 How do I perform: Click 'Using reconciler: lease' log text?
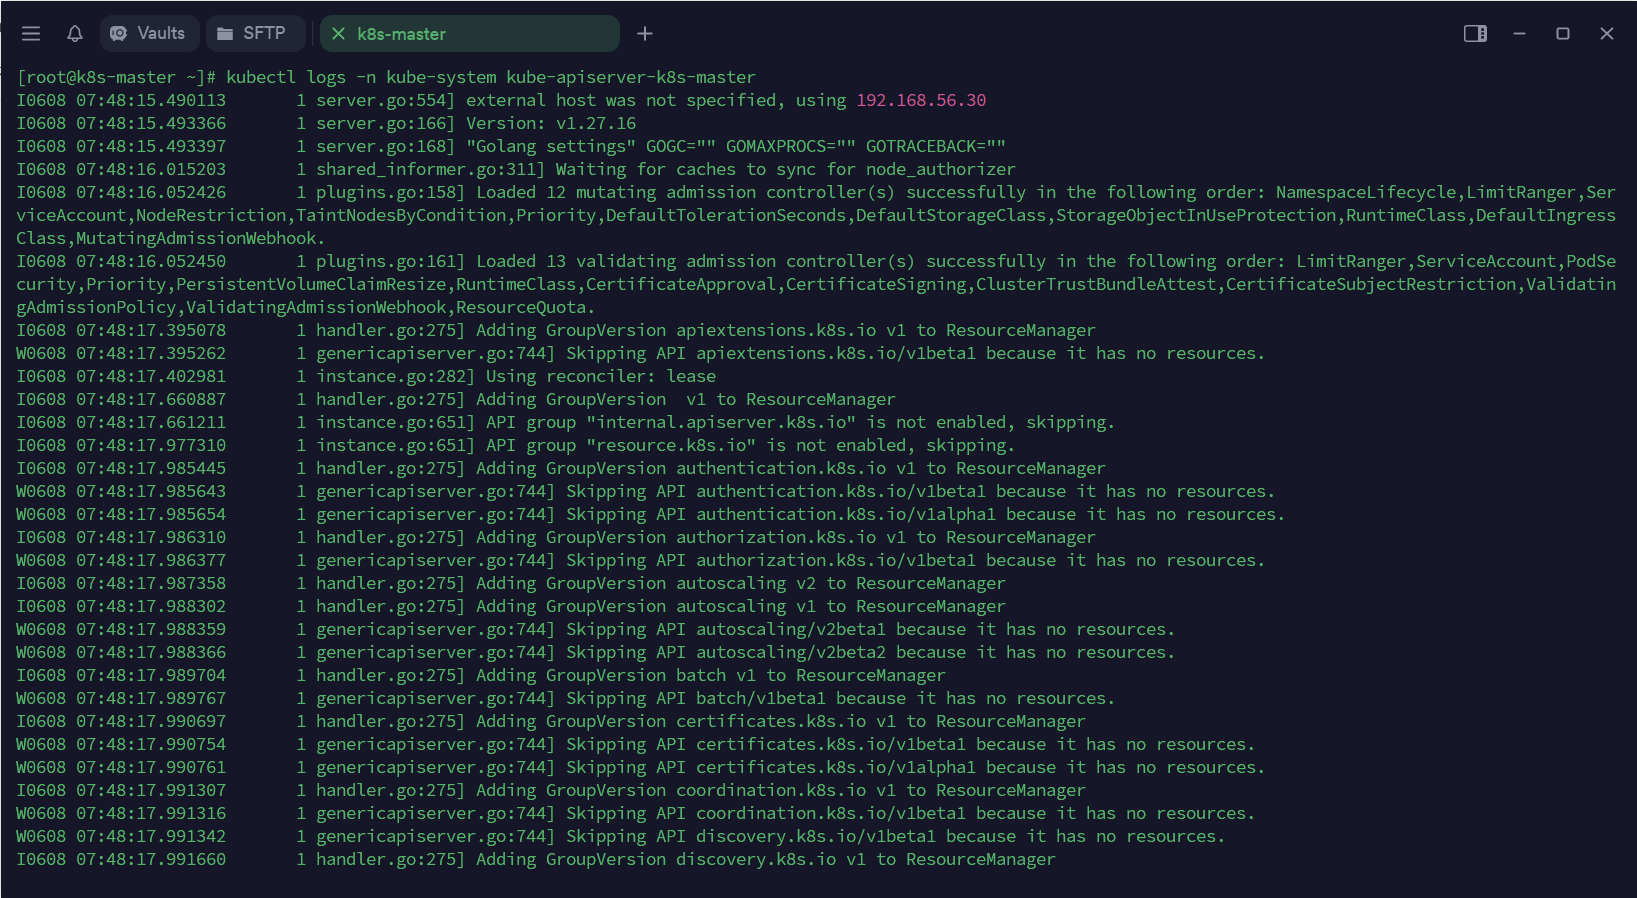pos(601,376)
